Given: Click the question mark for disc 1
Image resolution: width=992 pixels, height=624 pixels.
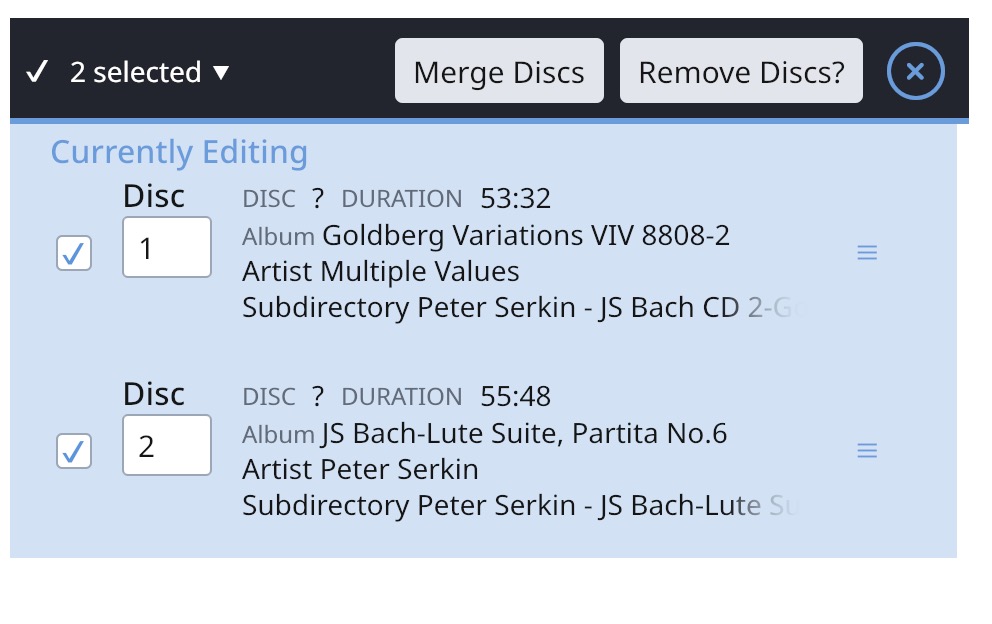Looking at the screenshot, I should click(318, 199).
